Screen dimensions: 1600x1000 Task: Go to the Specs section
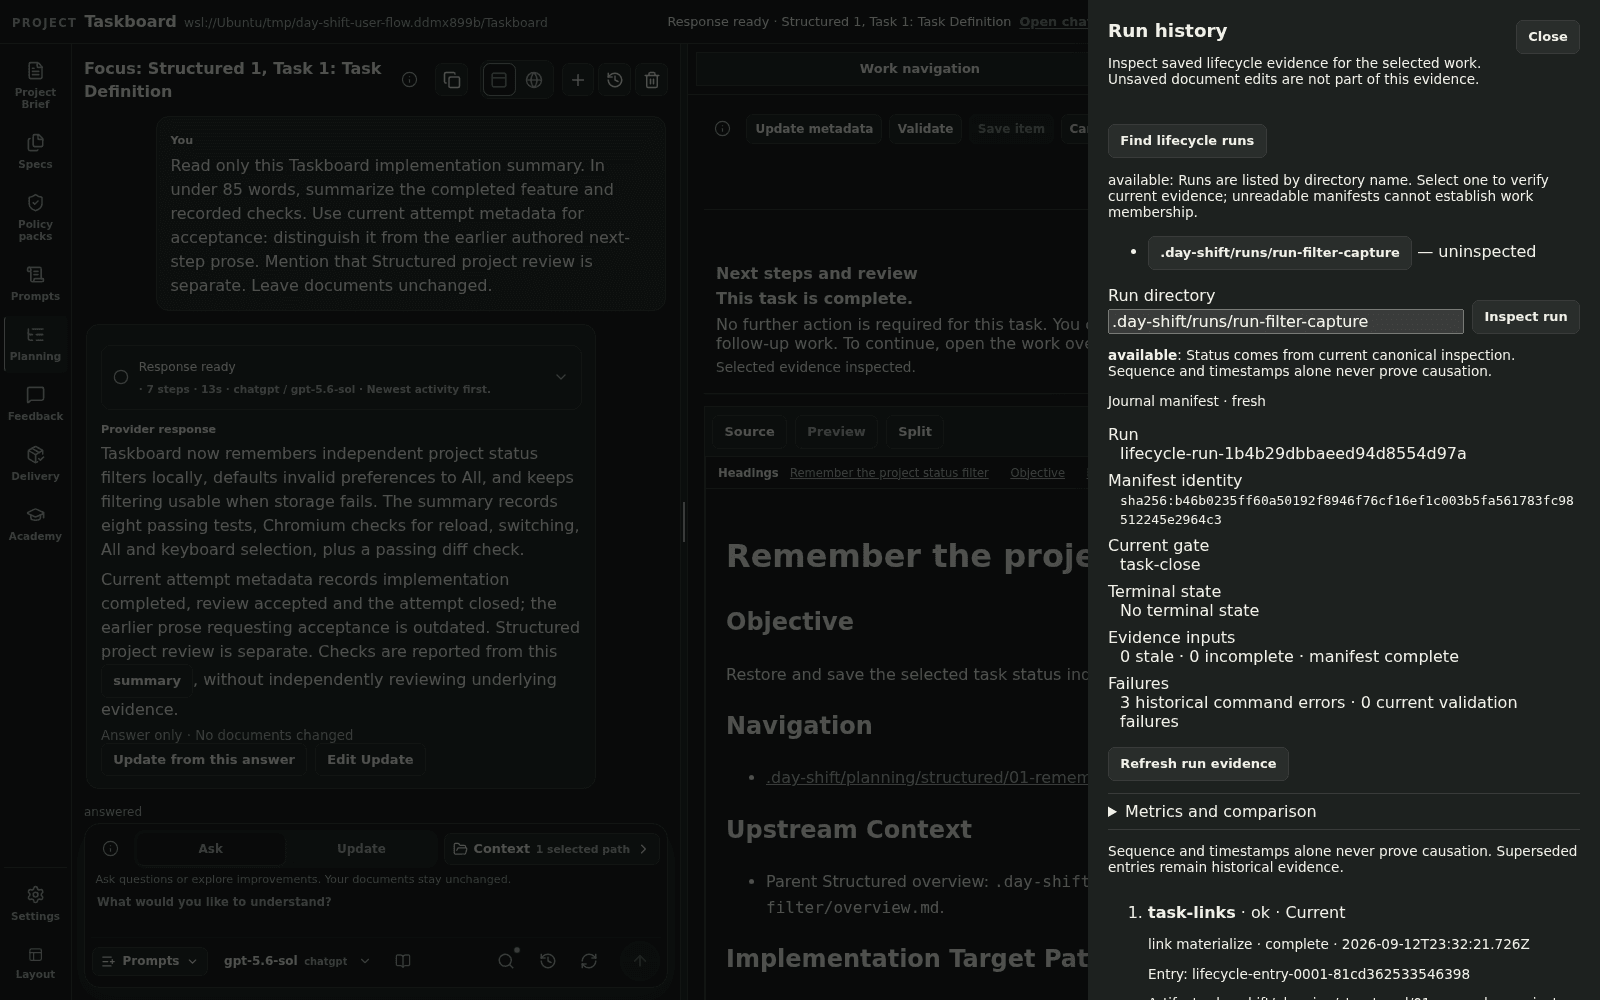(35, 151)
